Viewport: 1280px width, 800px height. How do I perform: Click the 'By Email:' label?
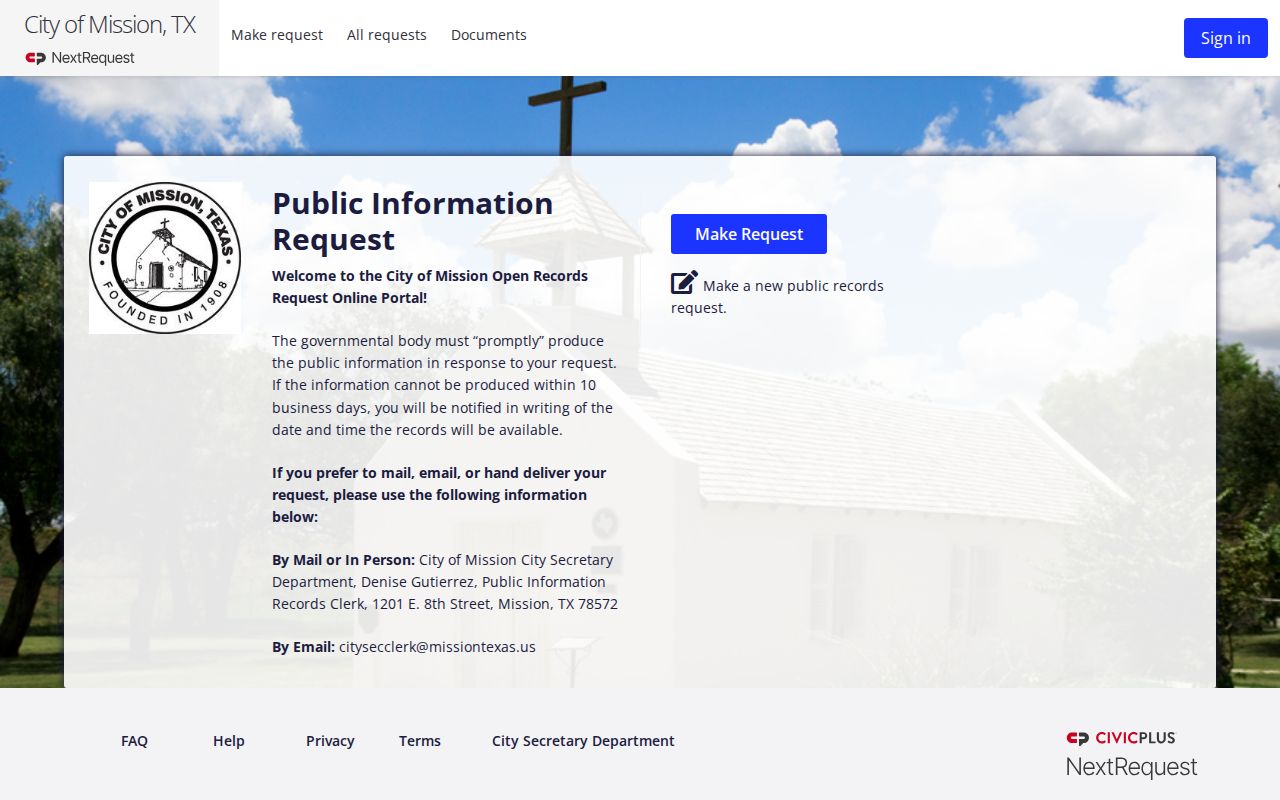pos(303,647)
